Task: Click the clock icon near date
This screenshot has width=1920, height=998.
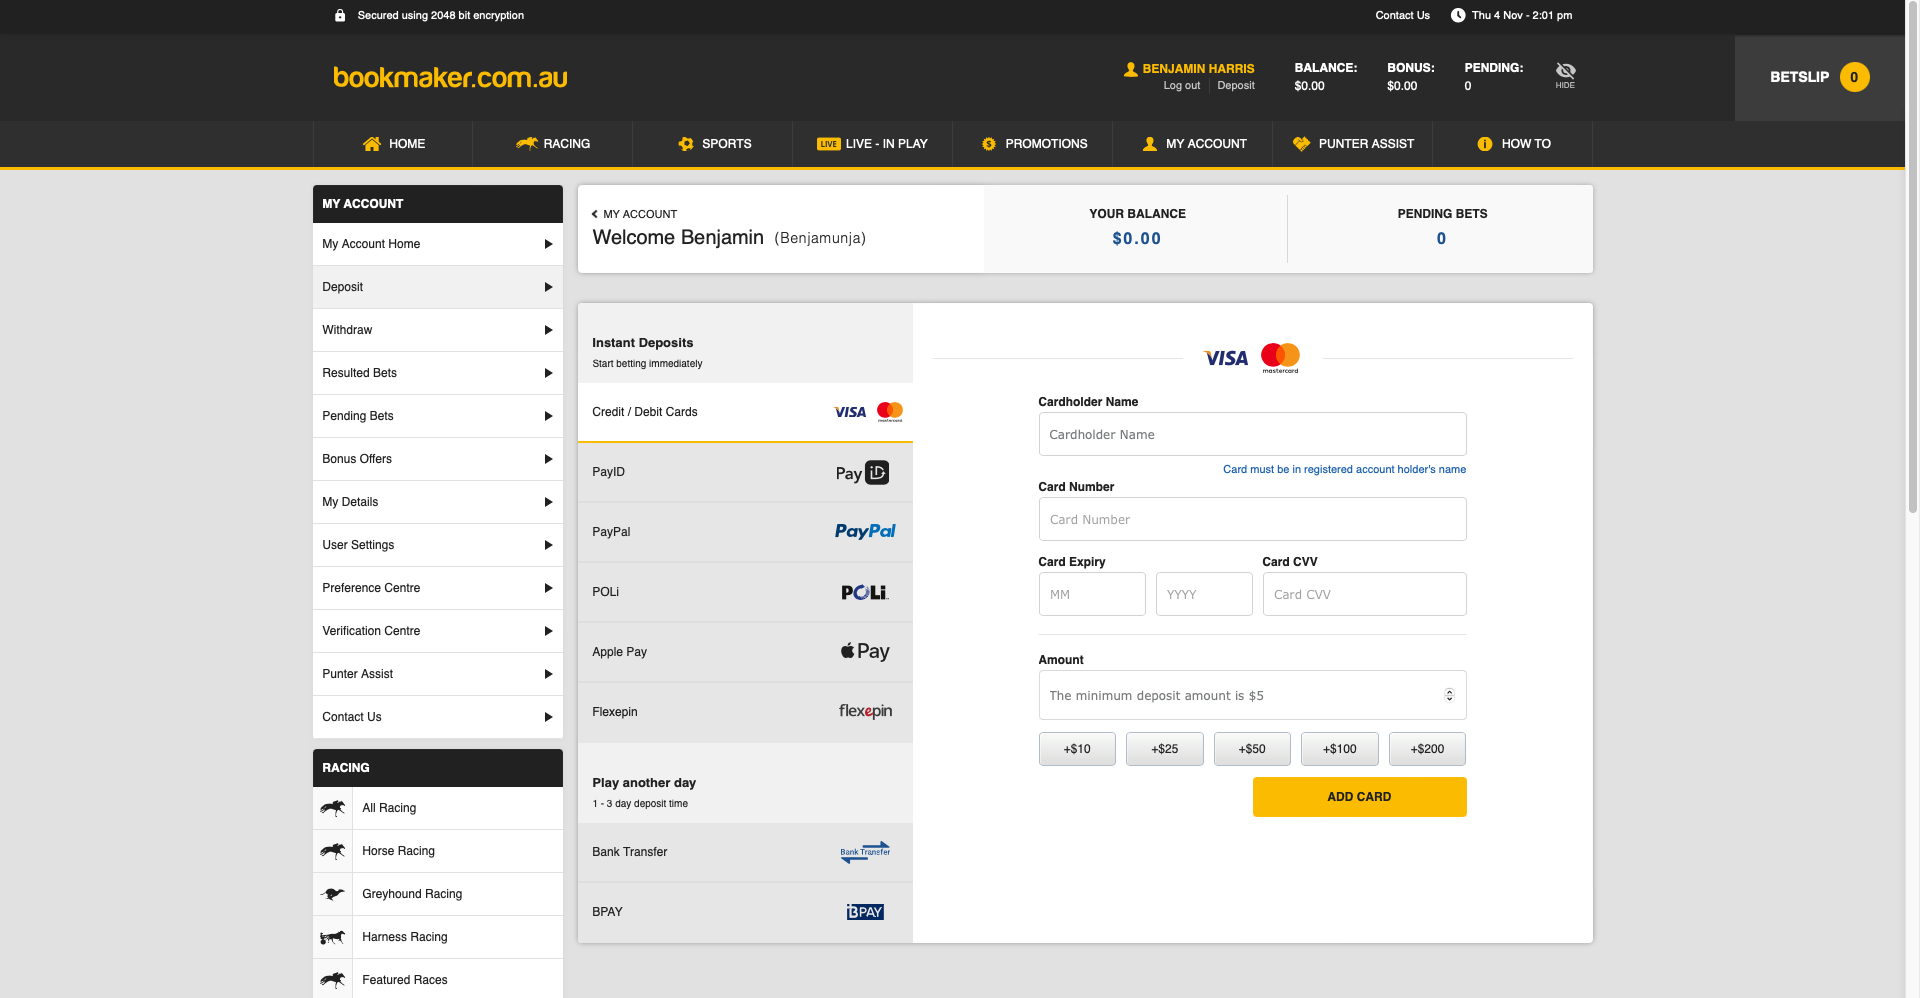Action: (x=1458, y=15)
